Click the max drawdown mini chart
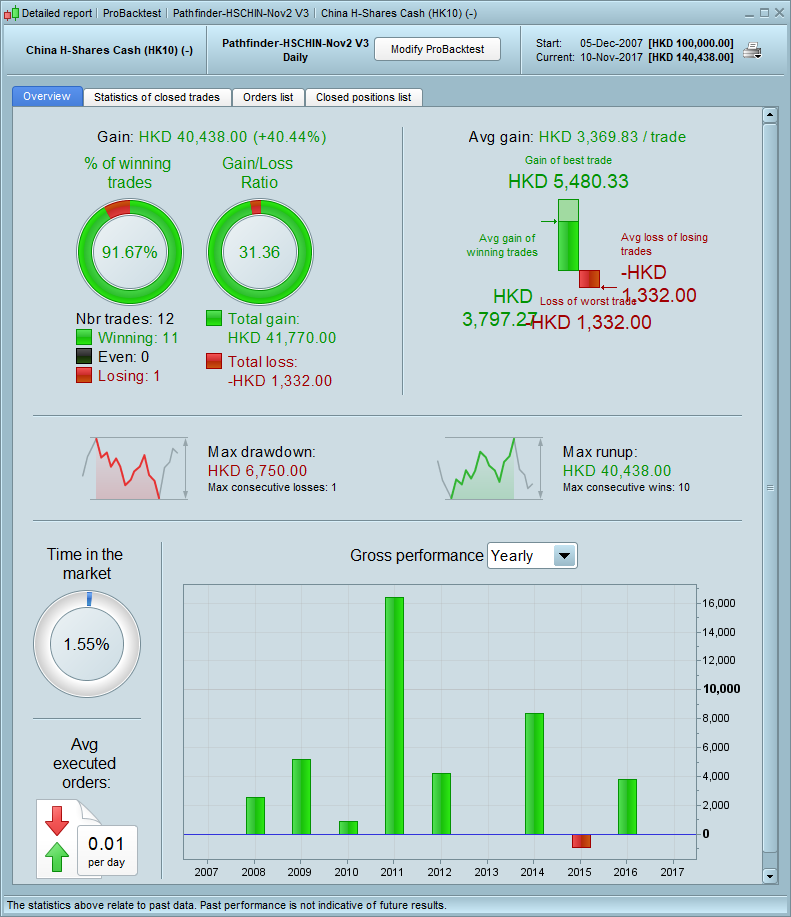 136,468
